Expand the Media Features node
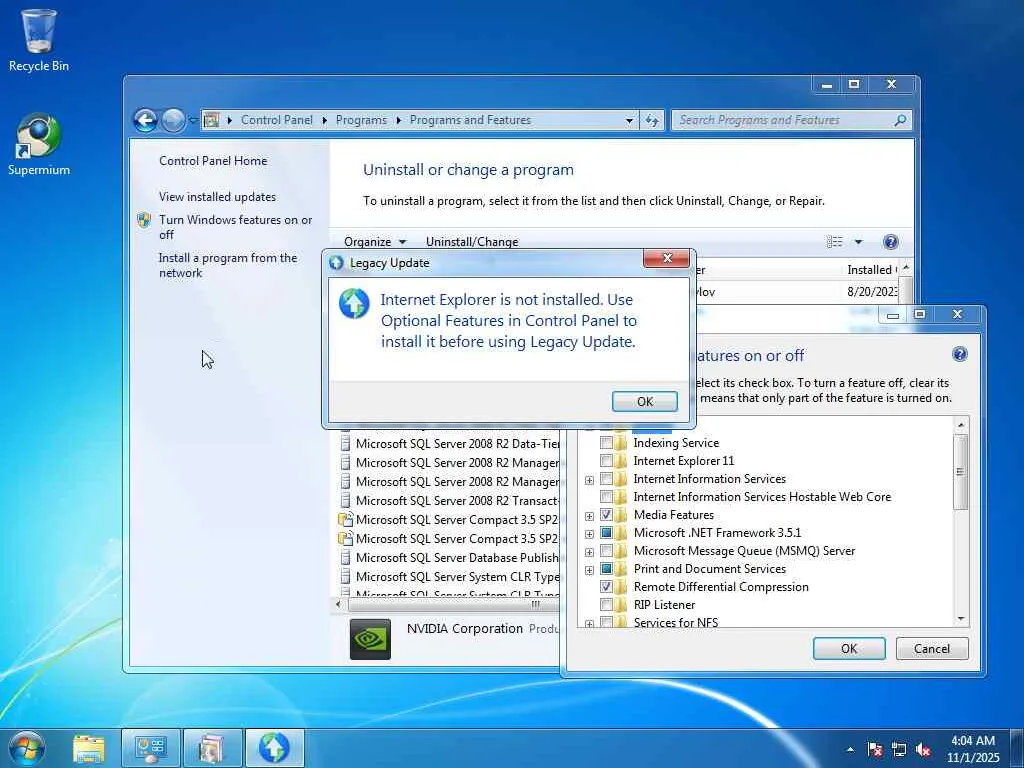The image size is (1024, 768). [x=589, y=516]
